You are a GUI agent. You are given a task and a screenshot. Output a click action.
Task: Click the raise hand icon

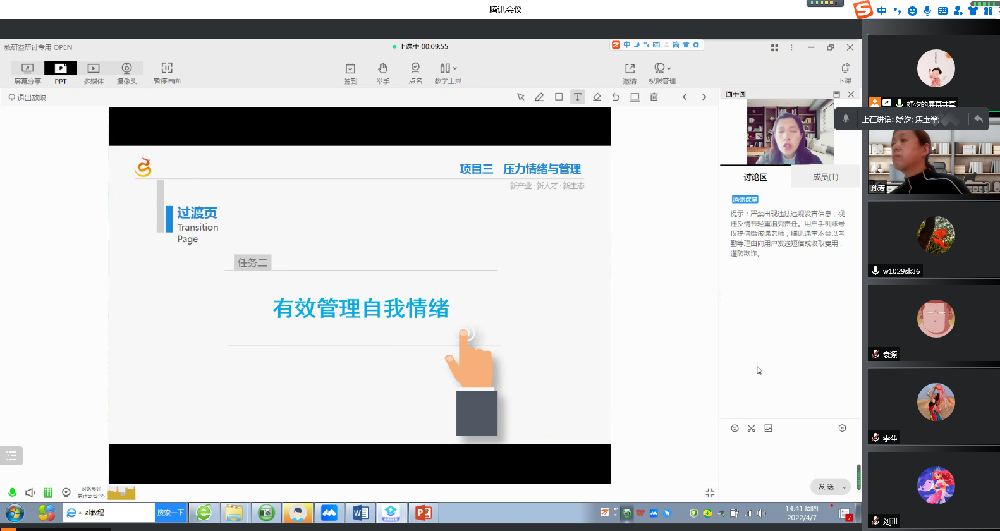pos(383,72)
